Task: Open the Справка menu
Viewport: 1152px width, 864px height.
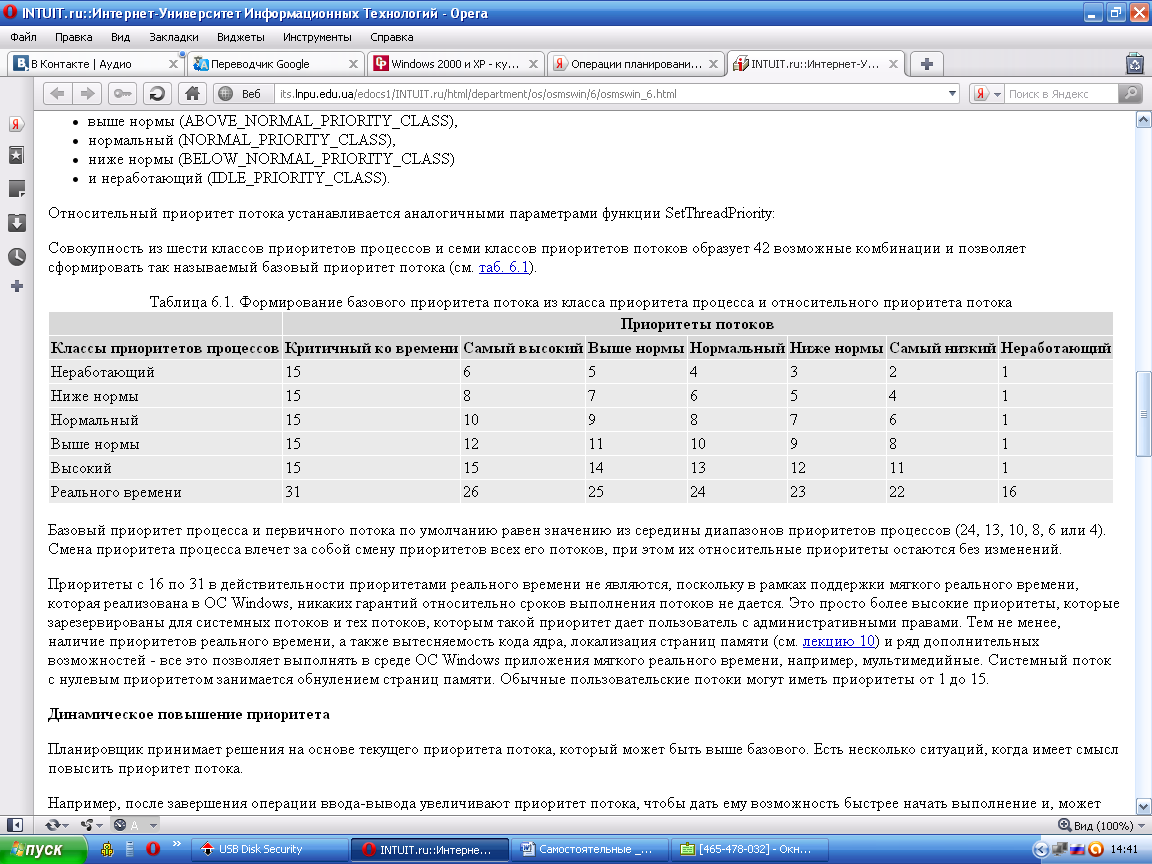Action: pyautogui.click(x=392, y=37)
